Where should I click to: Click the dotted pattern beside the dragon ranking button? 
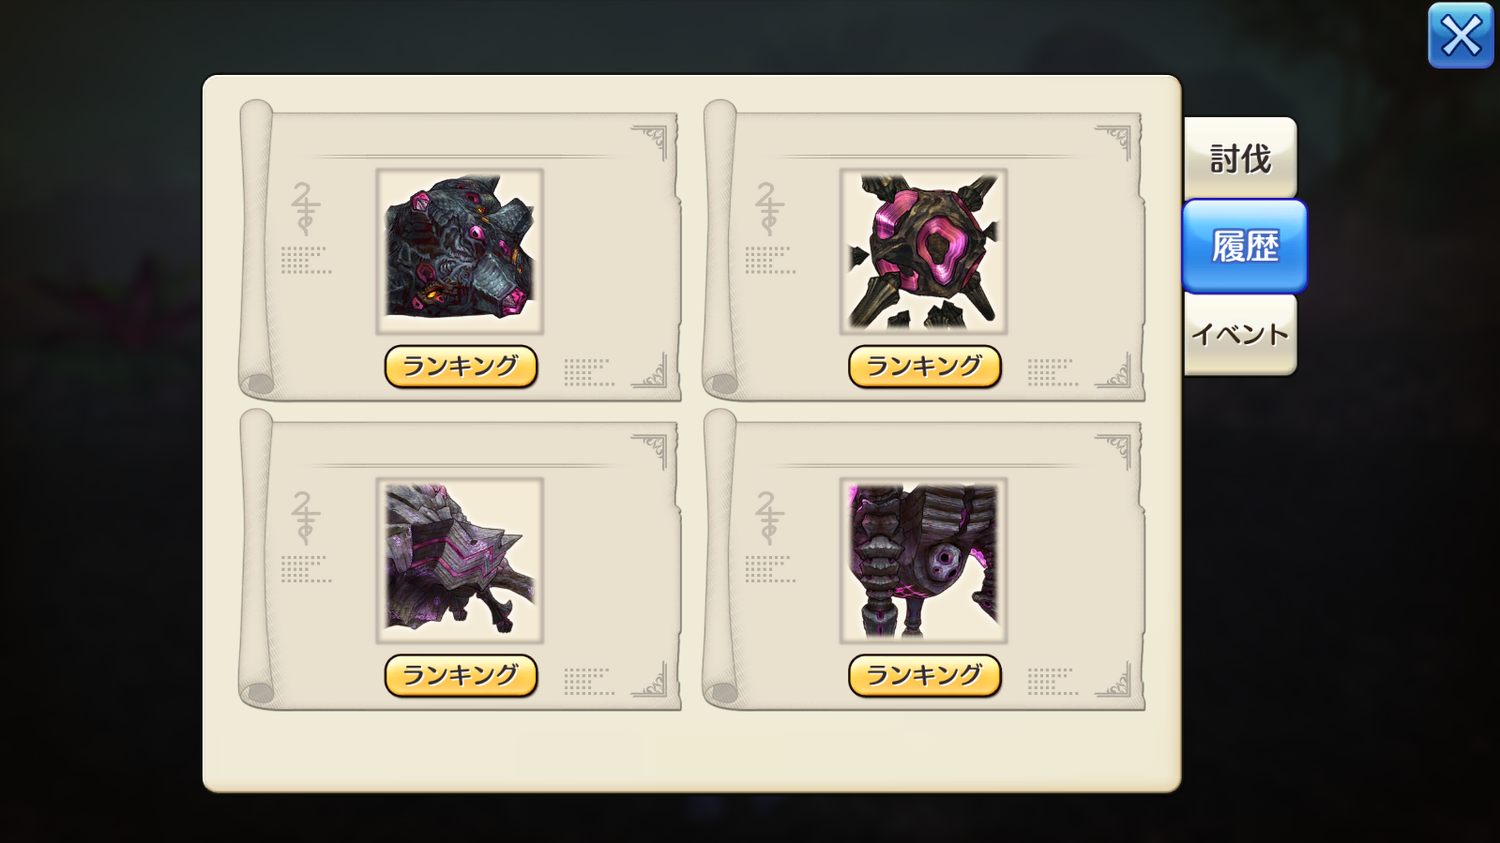click(x=588, y=681)
